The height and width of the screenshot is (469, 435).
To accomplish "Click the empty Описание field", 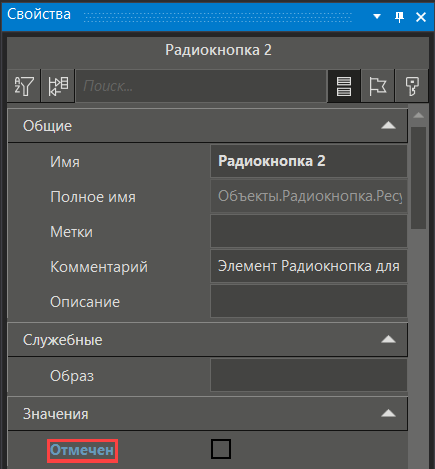I will point(309,301).
